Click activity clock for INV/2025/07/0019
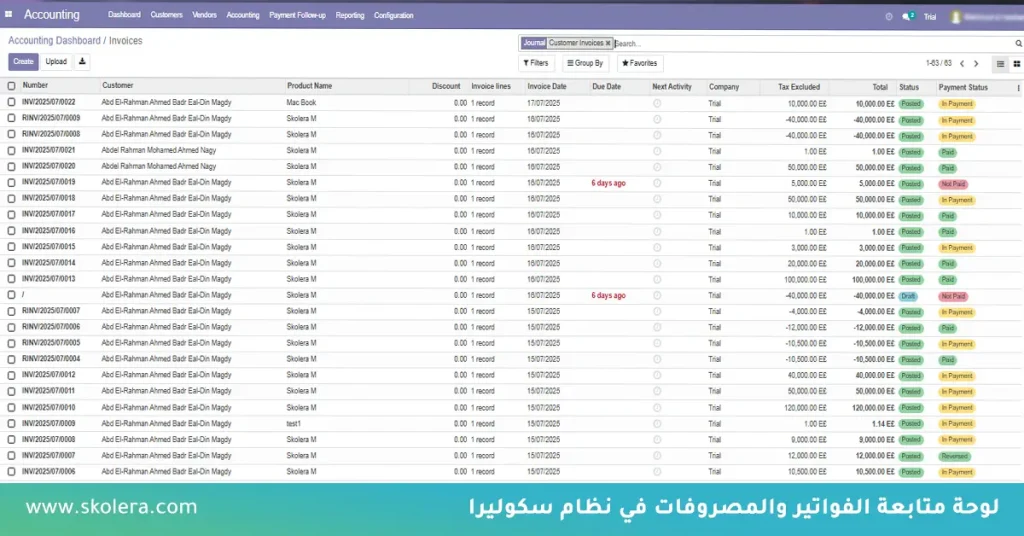The height and width of the screenshot is (536, 1024). 657,183
